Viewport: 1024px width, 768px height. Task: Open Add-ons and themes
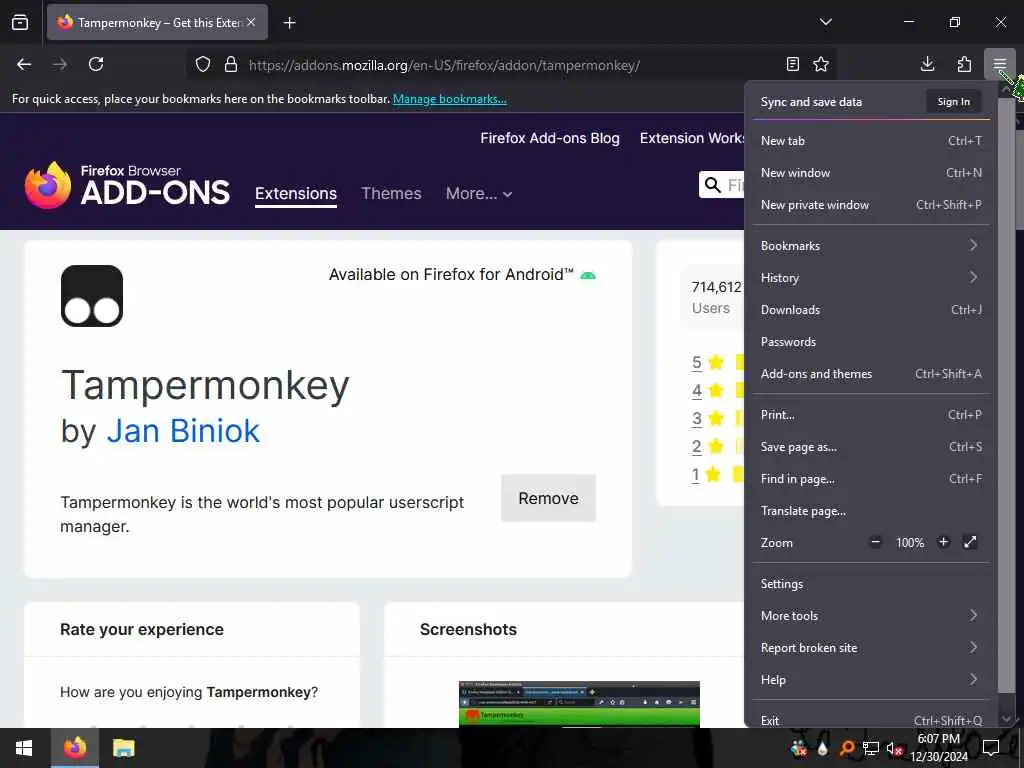[871, 374]
